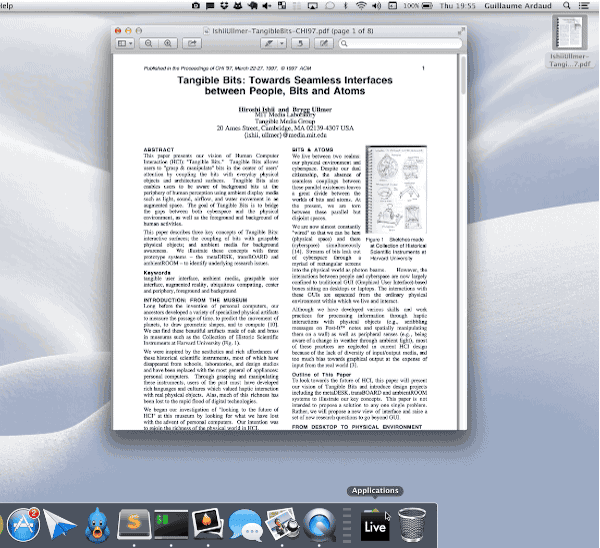Screen dimensions: 600x548
Task: Open Notification Center
Action: pyautogui.click(x=584, y=6)
